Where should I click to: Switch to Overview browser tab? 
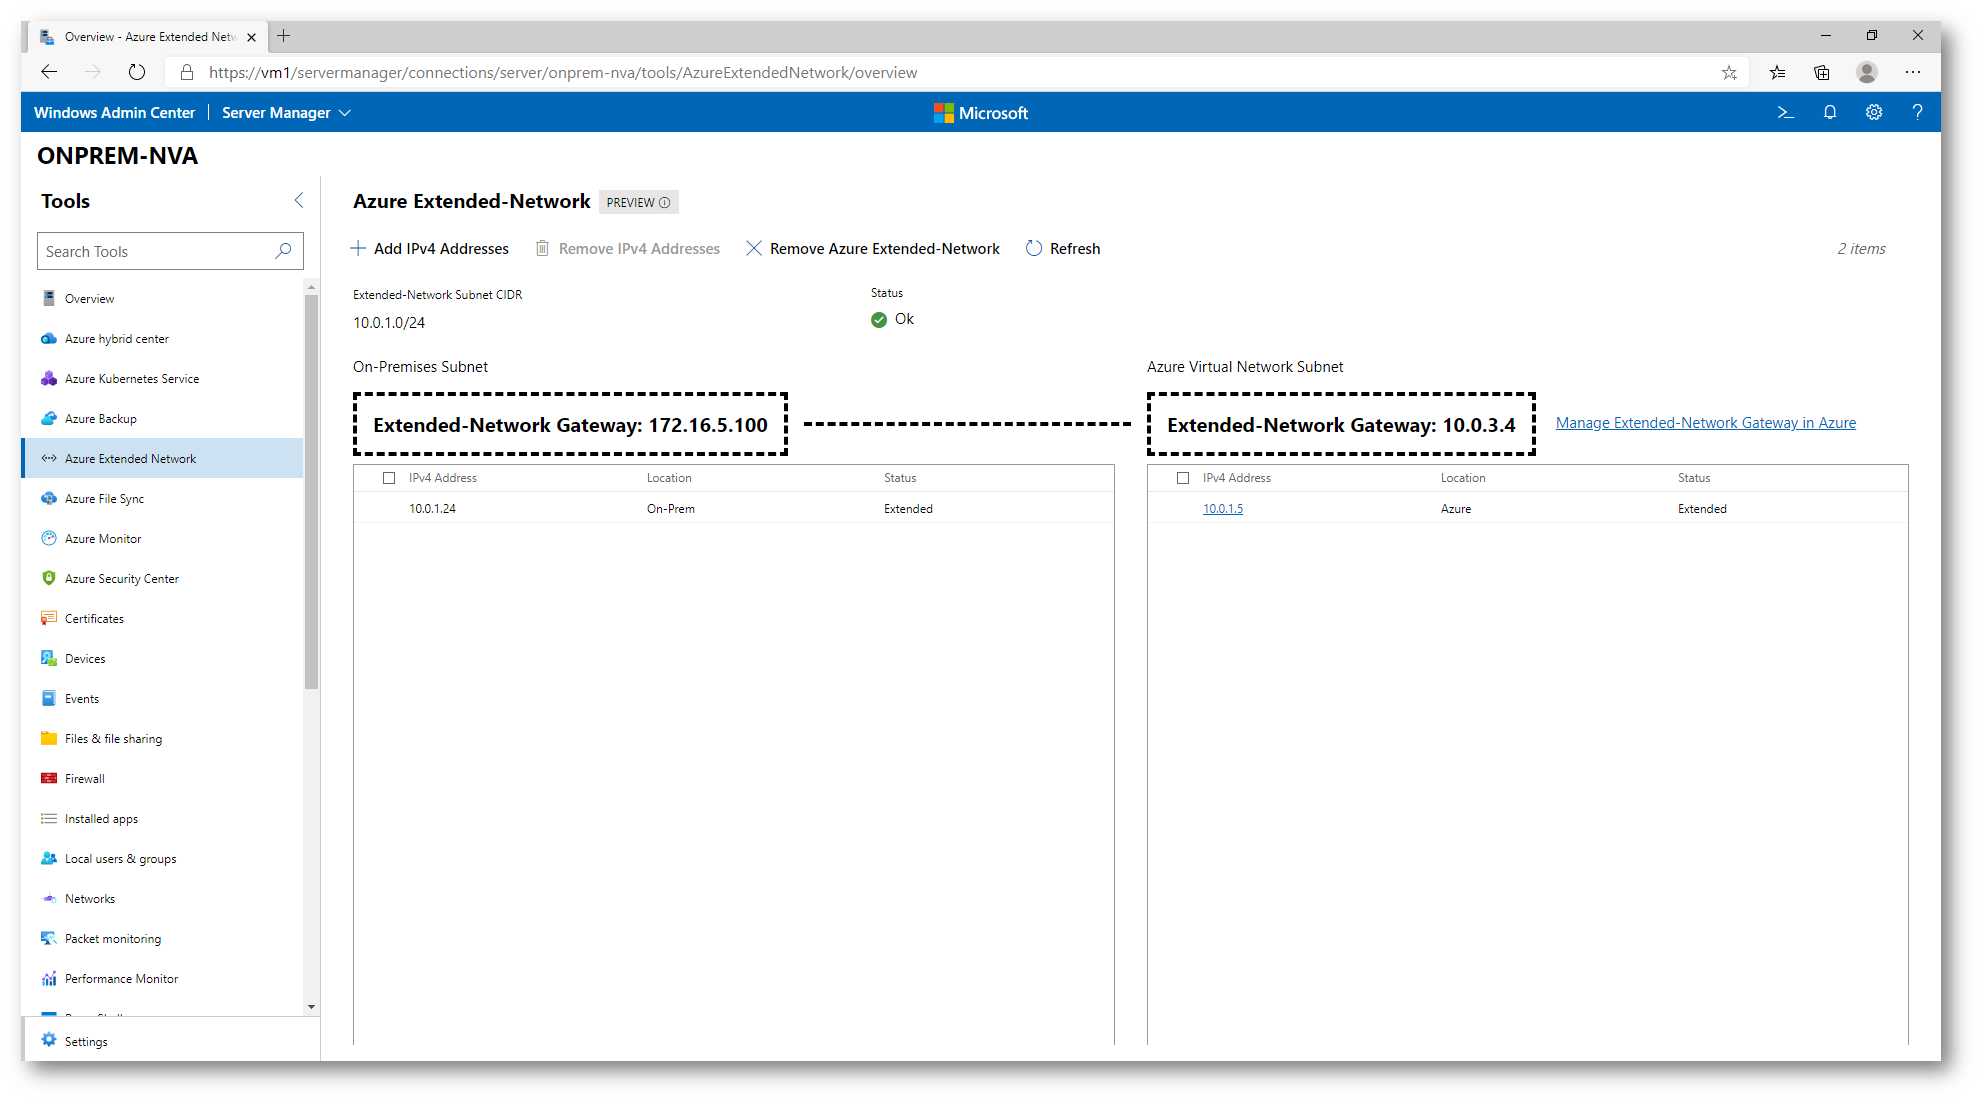click(148, 37)
